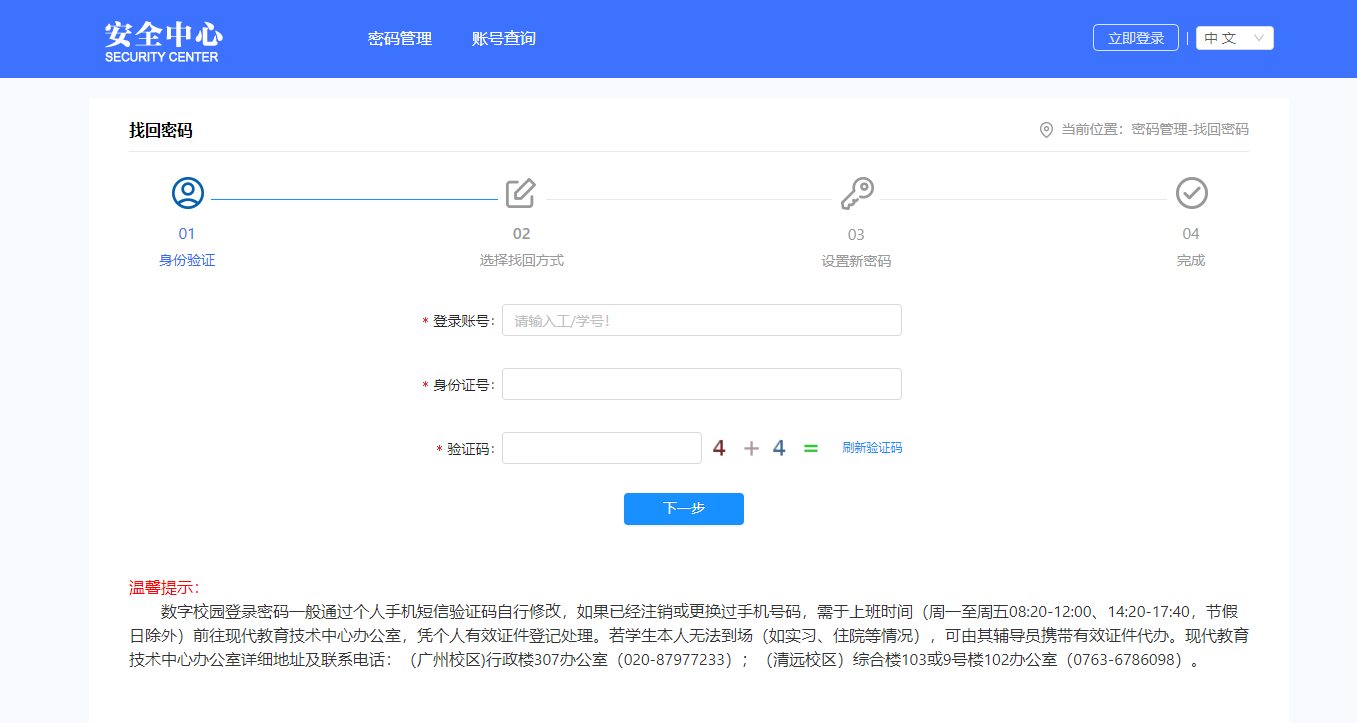Viewport: 1357px width, 723px height.
Task: Click the step 02 edit pencil icon
Action: [521, 193]
